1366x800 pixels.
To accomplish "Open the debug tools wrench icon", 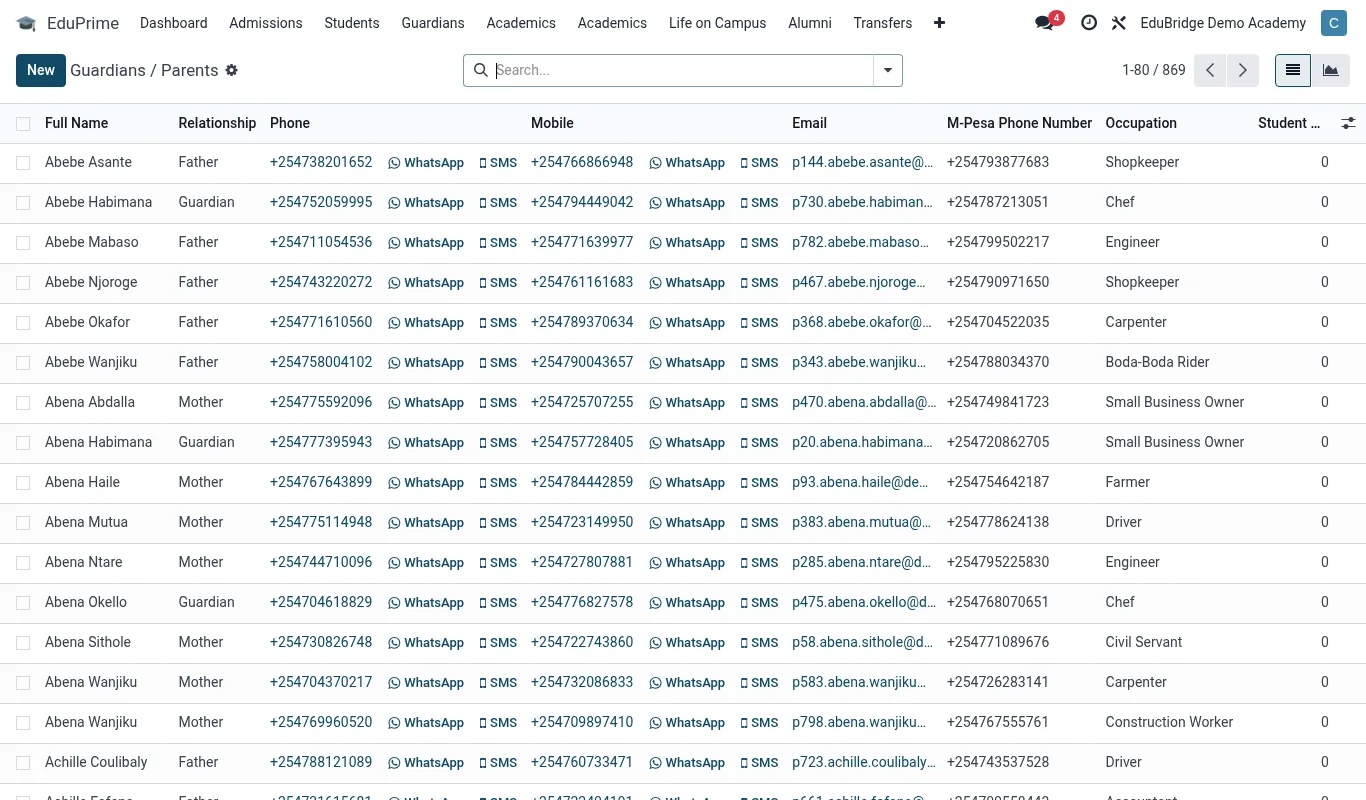I will pyautogui.click(x=1119, y=23).
